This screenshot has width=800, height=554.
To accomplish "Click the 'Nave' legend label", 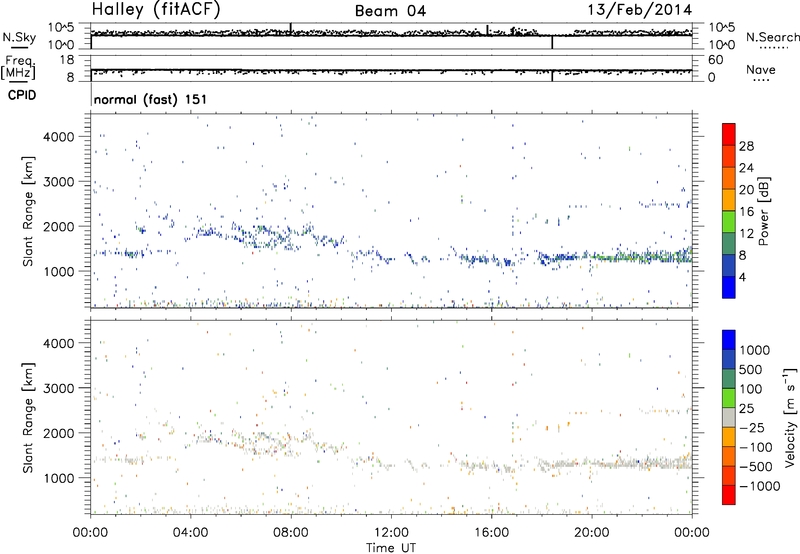I will pos(761,69).
